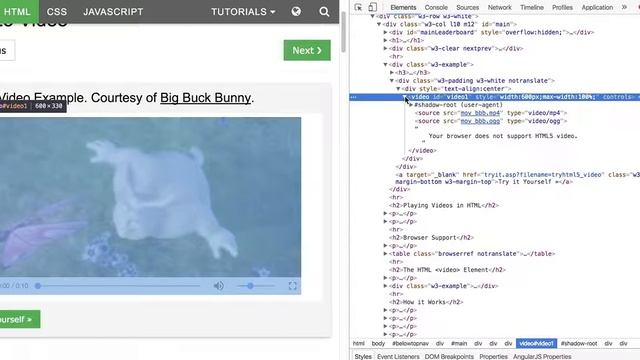The width and height of the screenshot is (640, 360).
Task: Select #main in the breadcrumb bar
Action: click(459, 344)
